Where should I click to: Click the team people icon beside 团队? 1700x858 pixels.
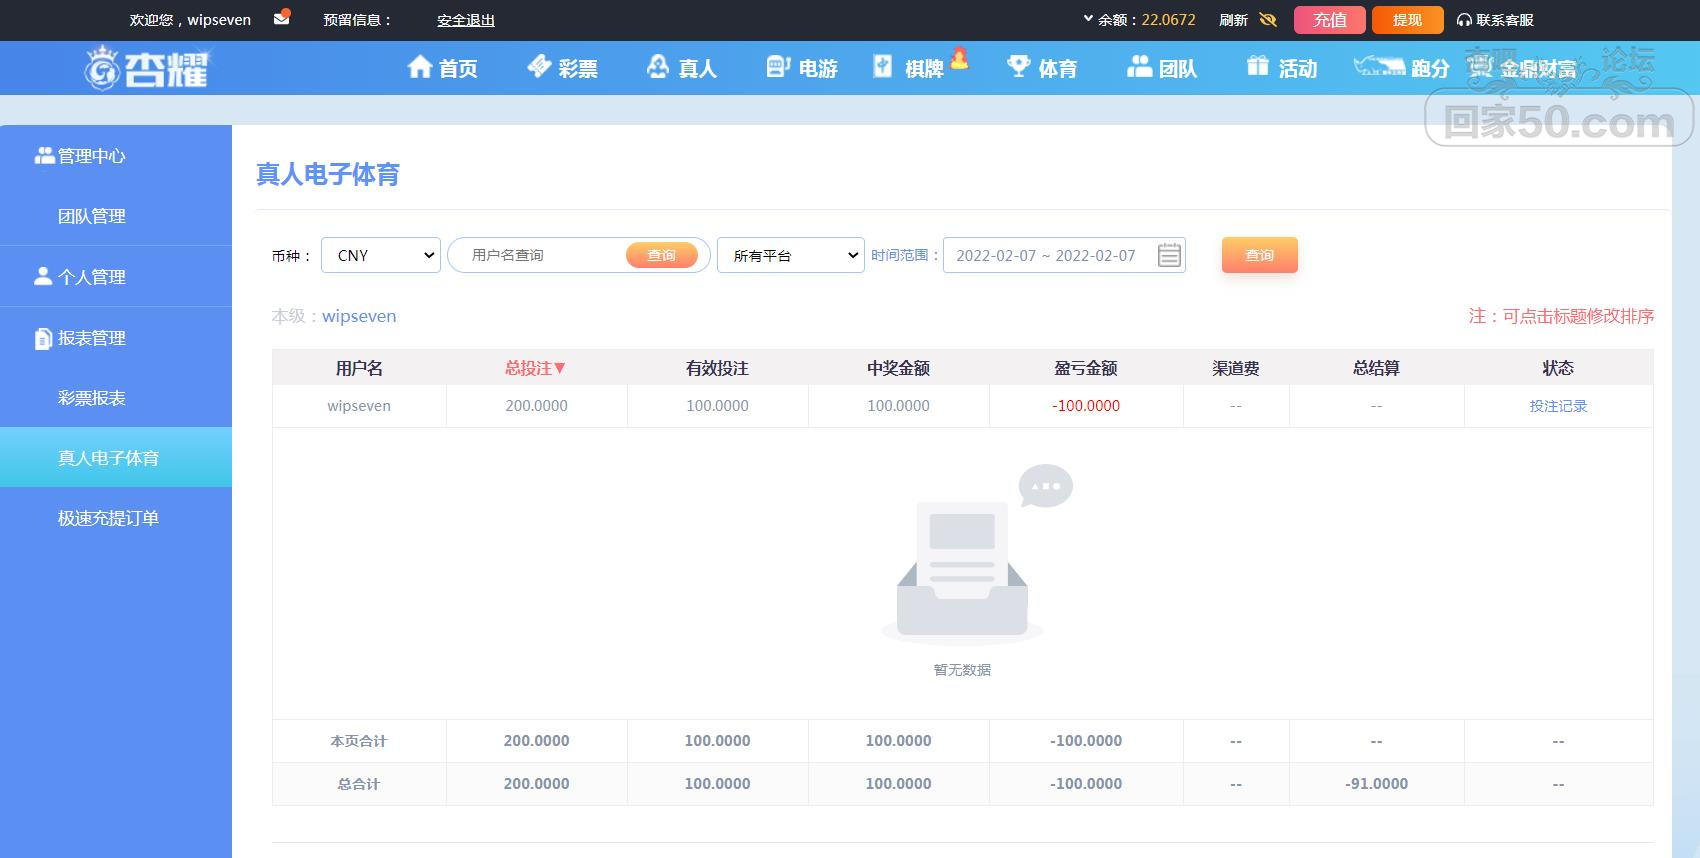point(1140,66)
